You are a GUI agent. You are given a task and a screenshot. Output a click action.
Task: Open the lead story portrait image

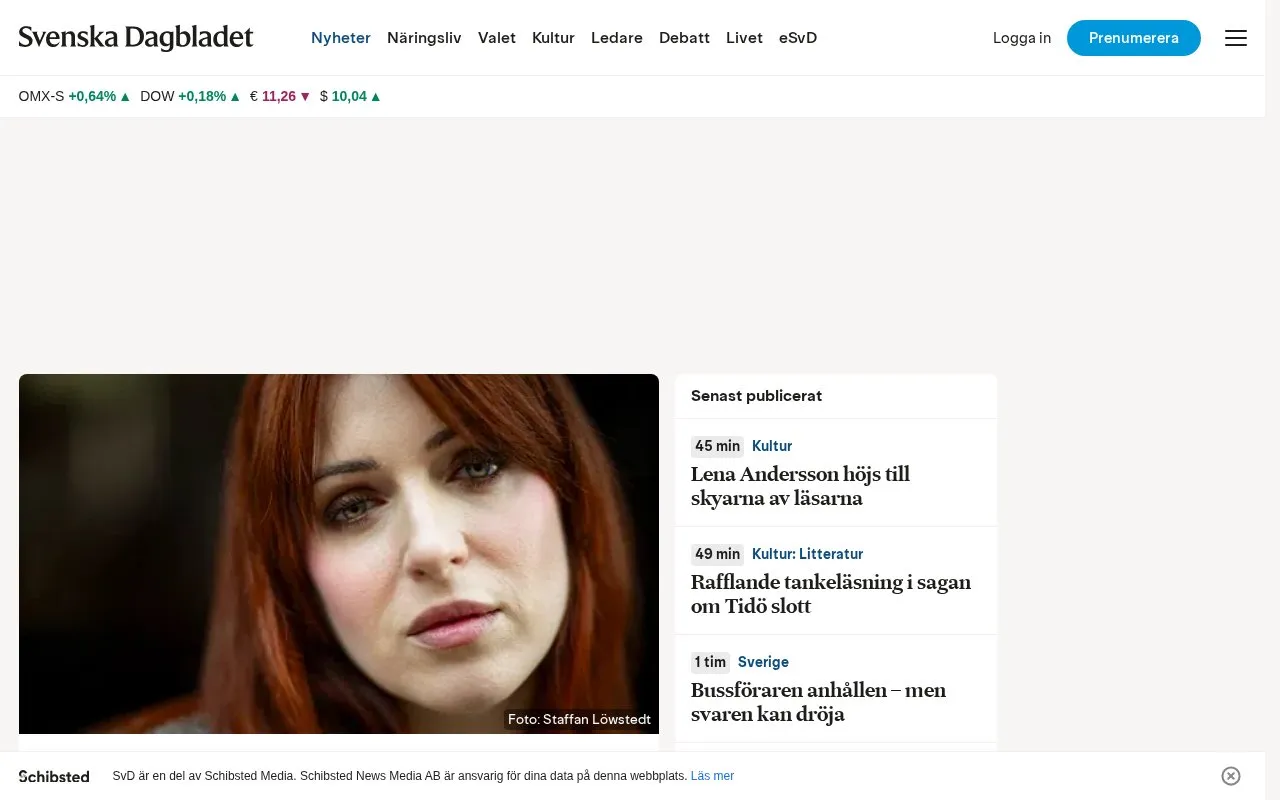point(339,554)
